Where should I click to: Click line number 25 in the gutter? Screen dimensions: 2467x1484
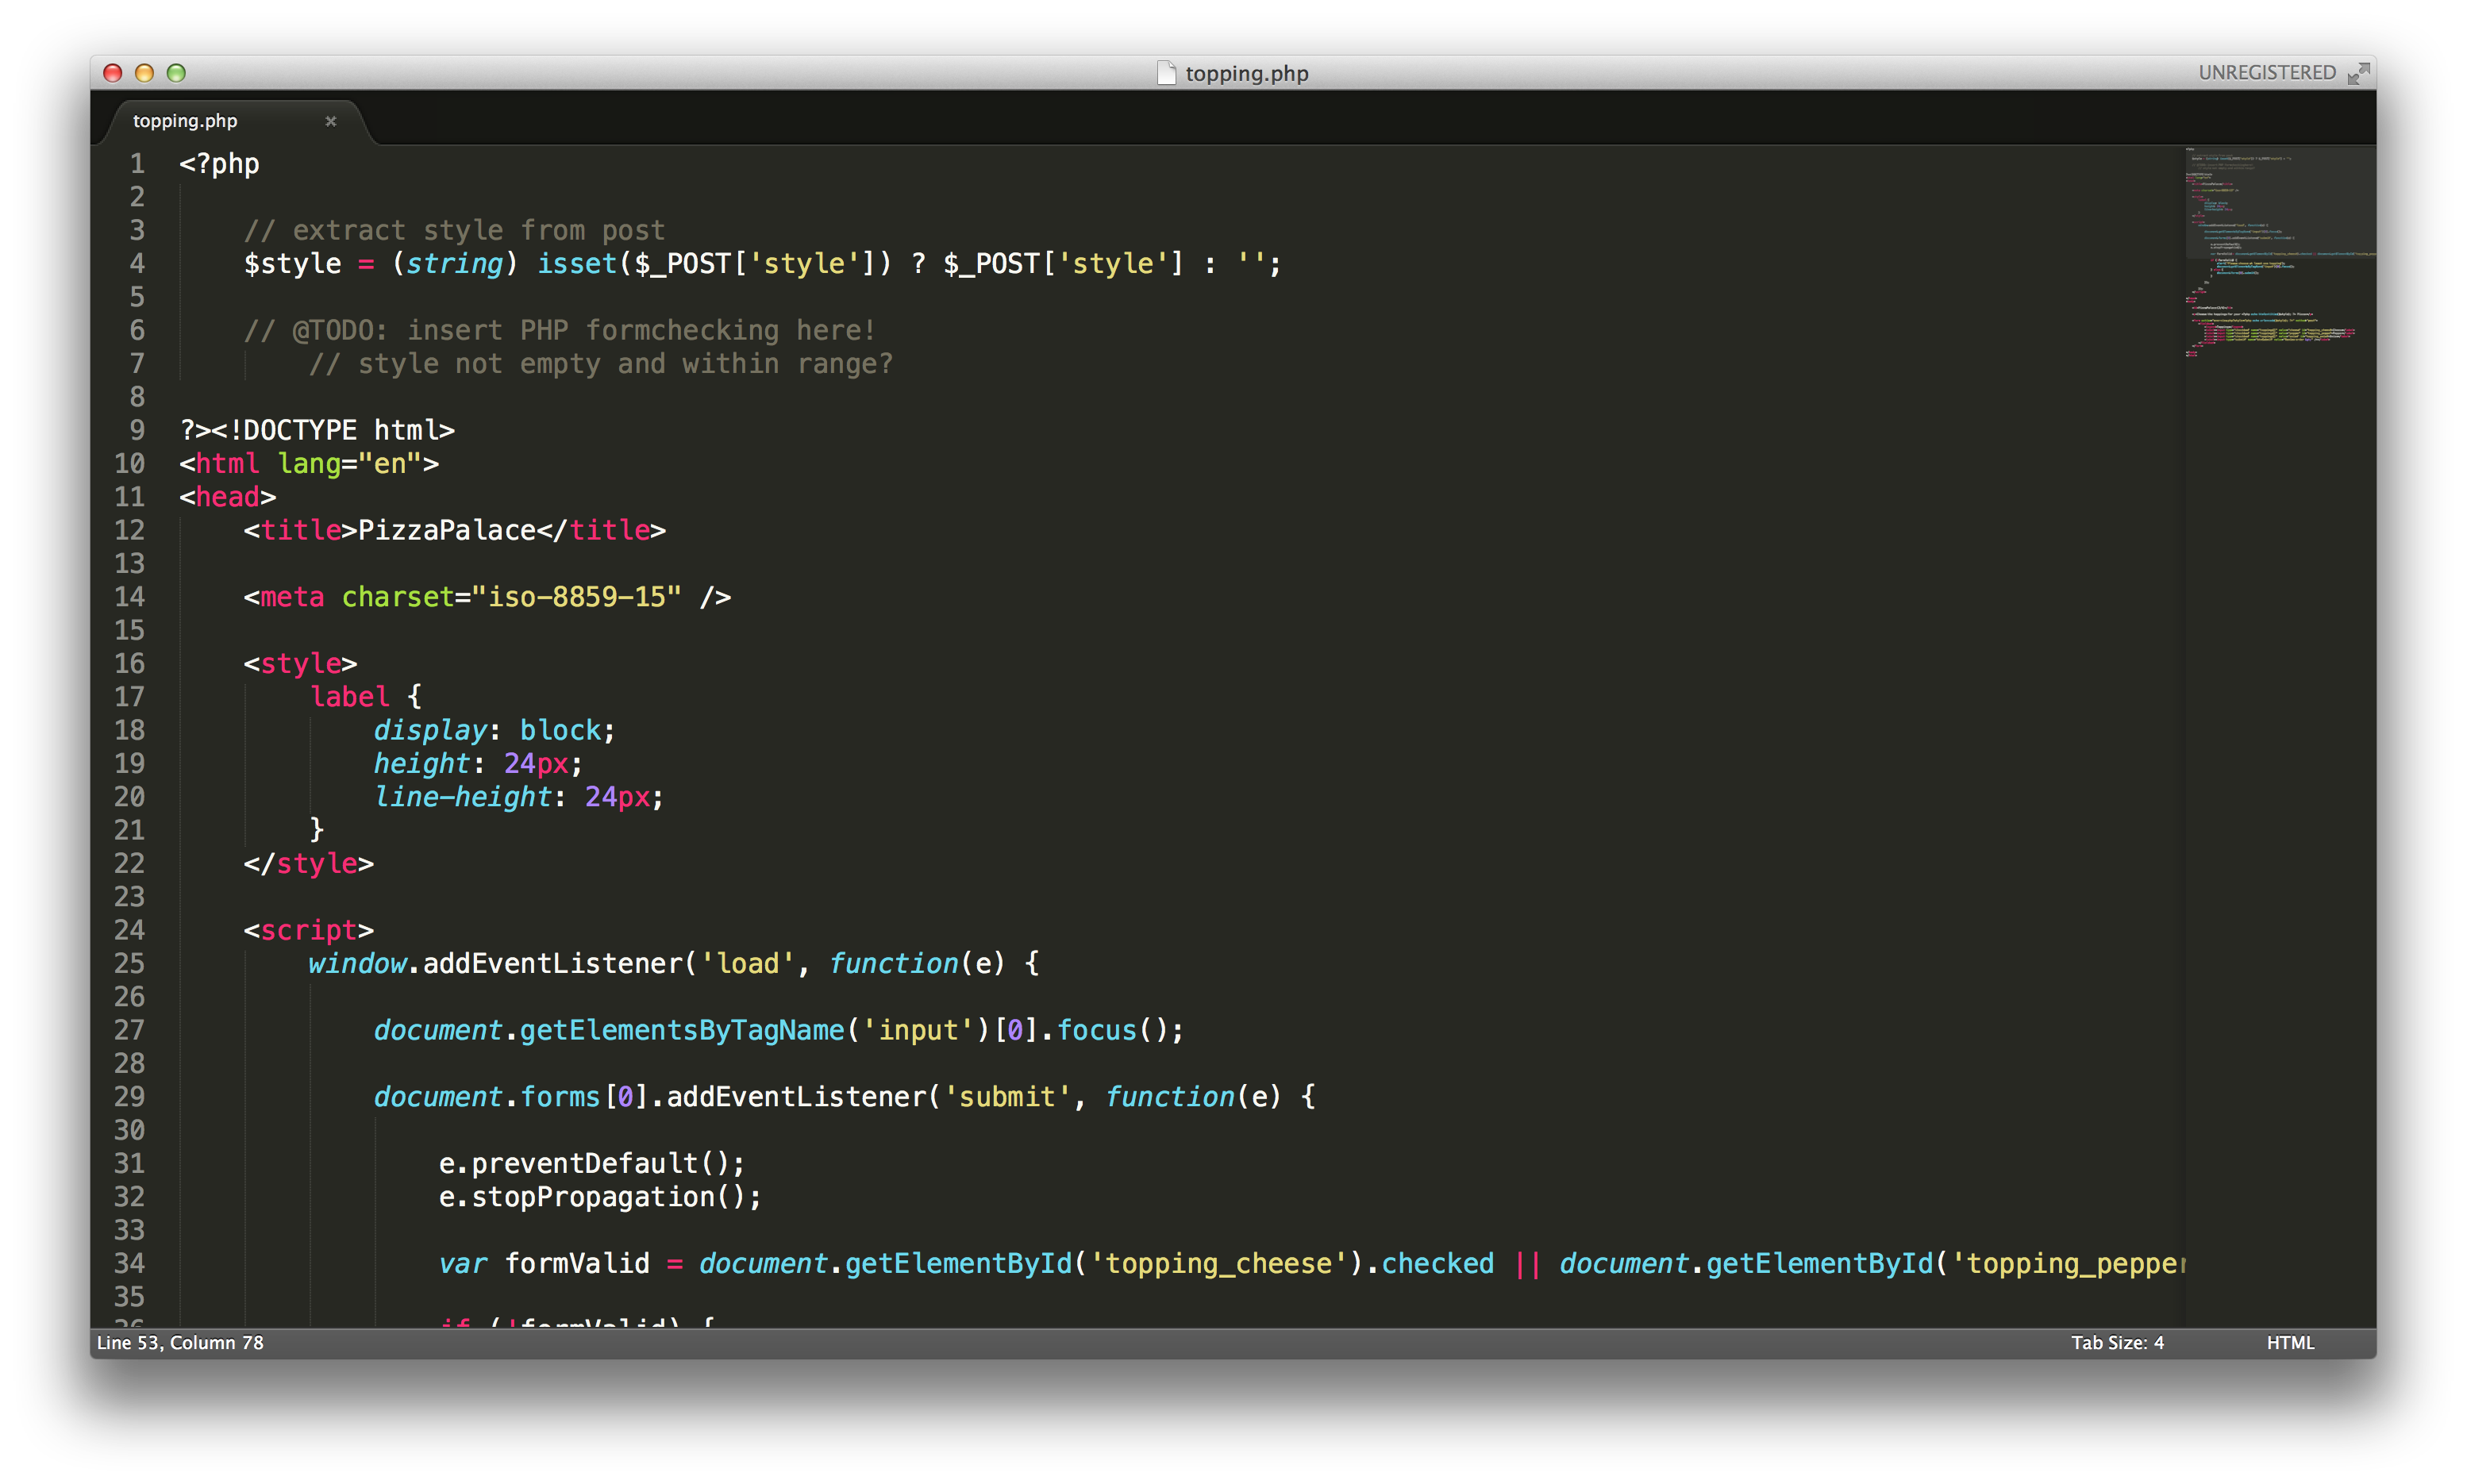tap(129, 963)
